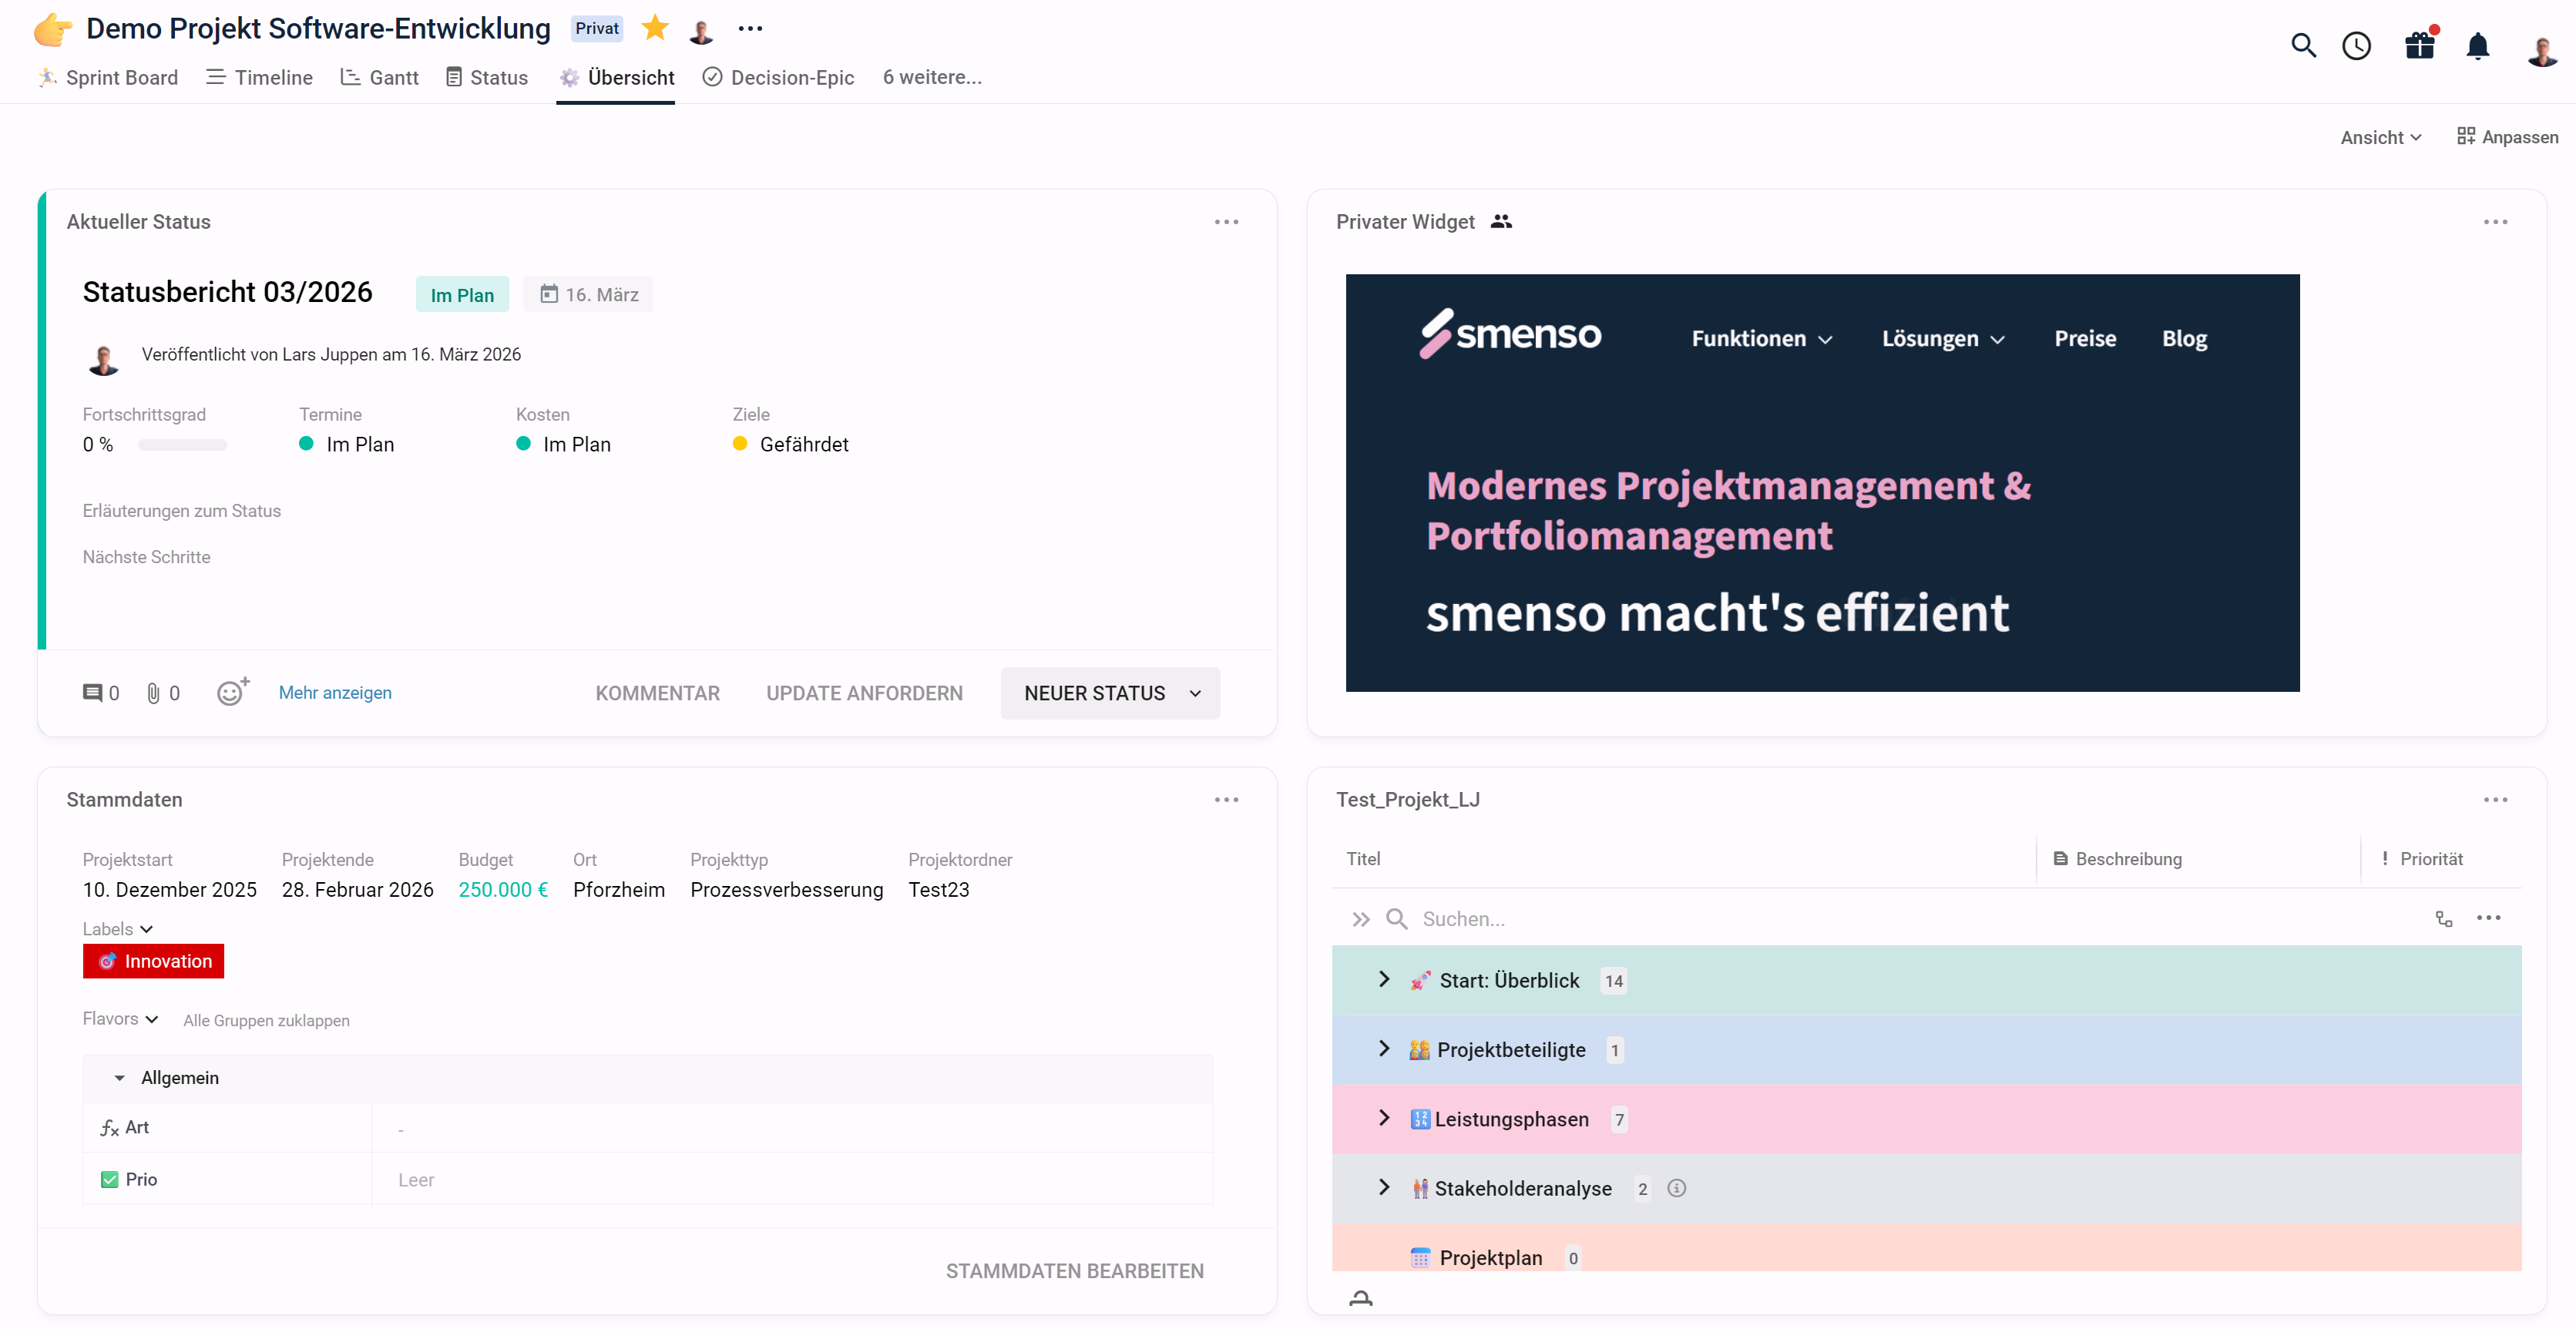Image resolution: width=2576 pixels, height=1329 pixels.
Task: Click the info icon on Stakeholderanalyse row
Action: click(1677, 1188)
